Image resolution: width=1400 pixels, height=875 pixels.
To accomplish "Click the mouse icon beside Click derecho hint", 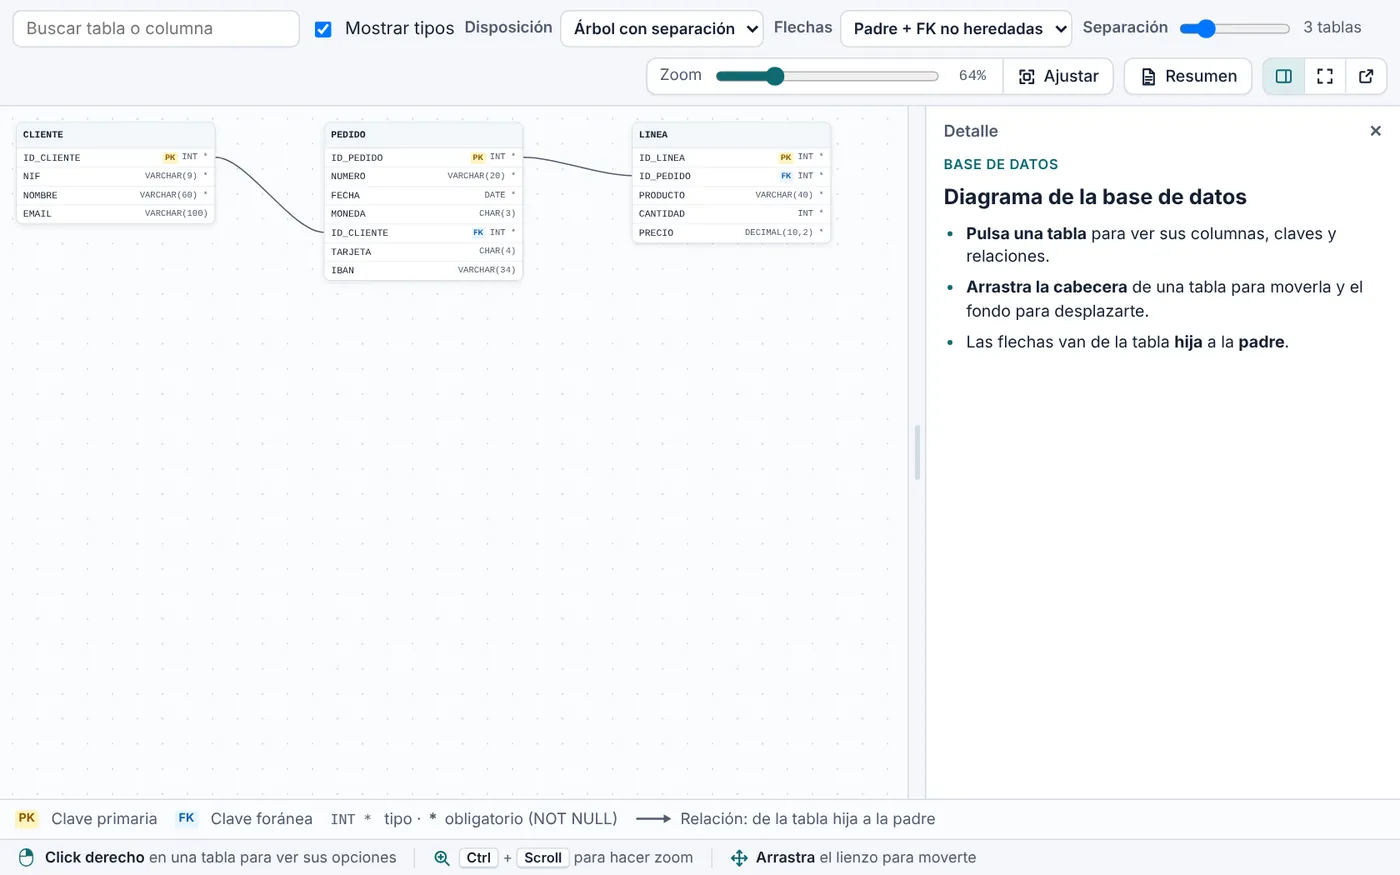I will [x=27, y=858].
